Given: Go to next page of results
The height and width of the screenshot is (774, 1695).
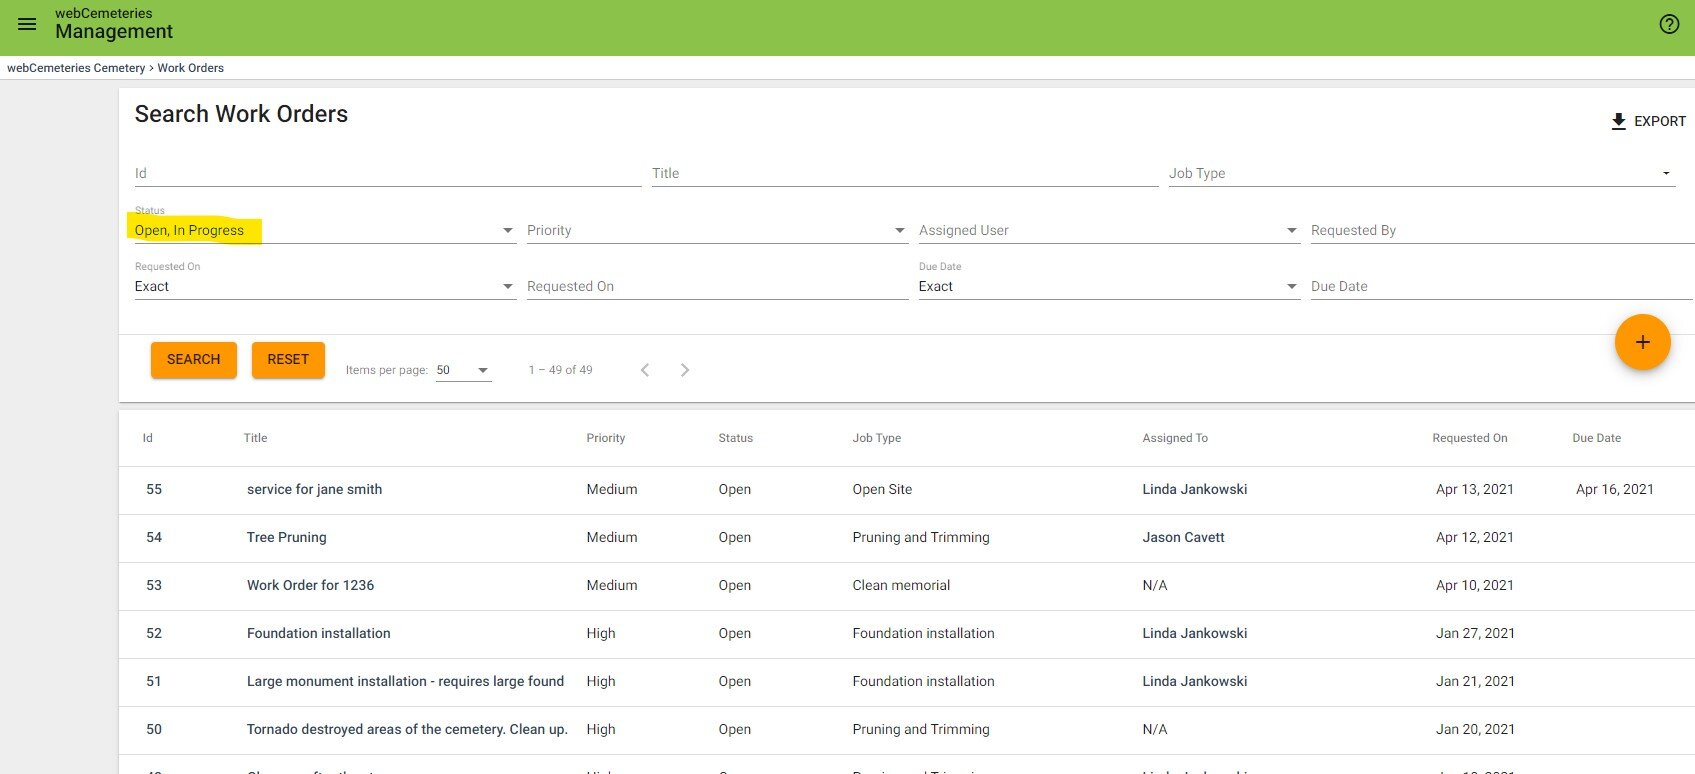Looking at the screenshot, I should 685,370.
